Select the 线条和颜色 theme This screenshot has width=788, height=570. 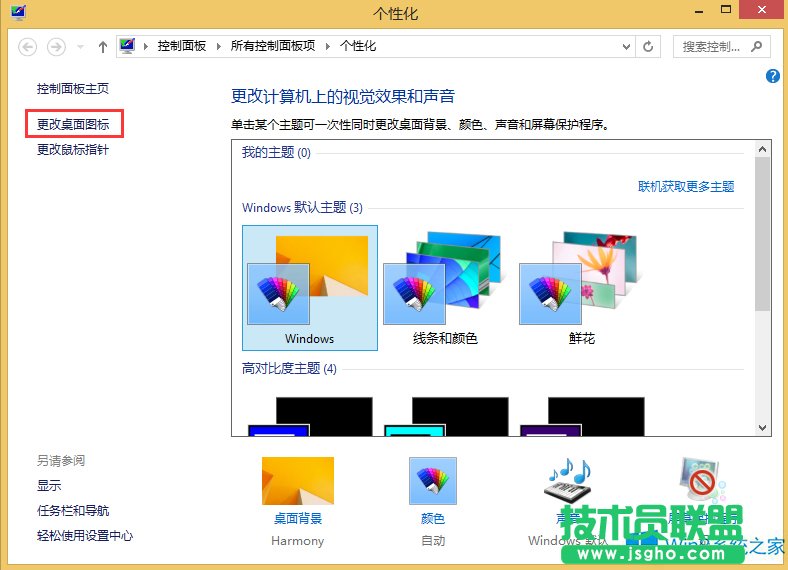pyautogui.click(x=445, y=288)
